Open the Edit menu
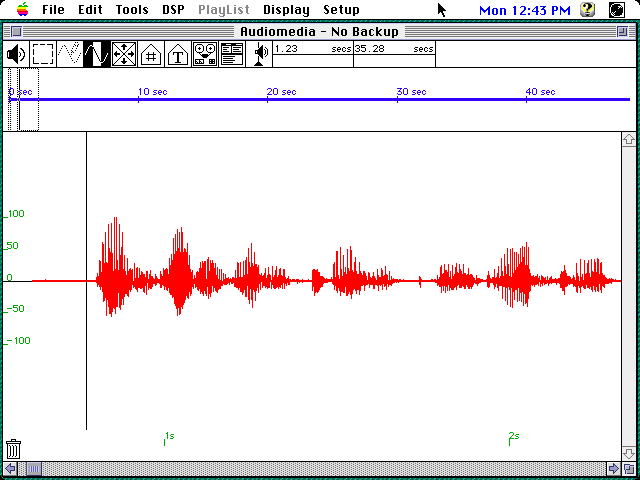 [90, 9]
